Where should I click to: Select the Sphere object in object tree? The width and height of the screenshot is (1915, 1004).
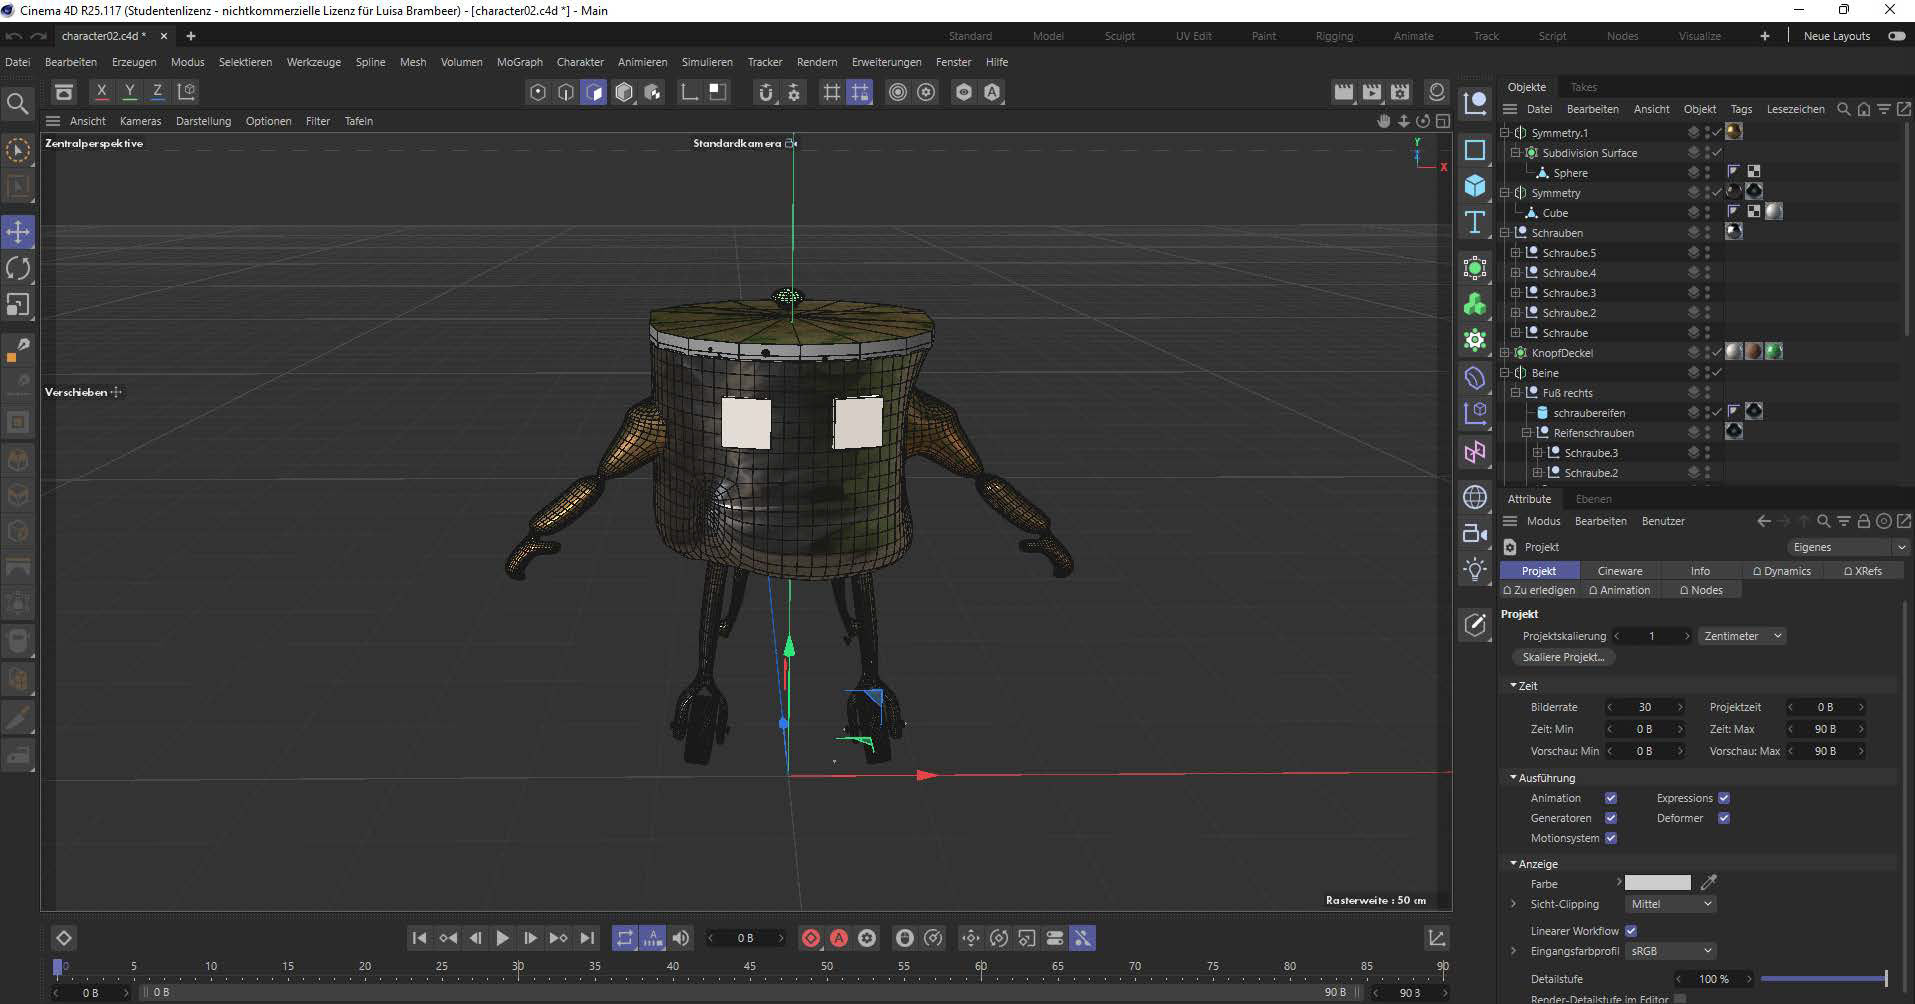point(1570,173)
